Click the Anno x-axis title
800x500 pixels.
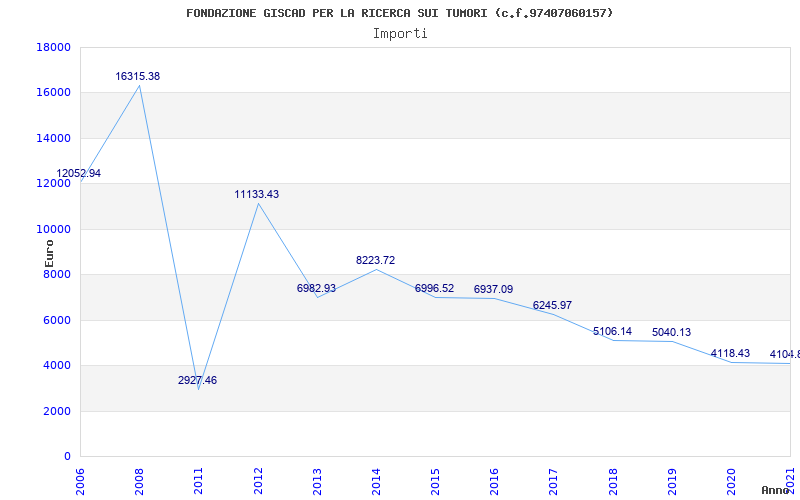(776, 490)
